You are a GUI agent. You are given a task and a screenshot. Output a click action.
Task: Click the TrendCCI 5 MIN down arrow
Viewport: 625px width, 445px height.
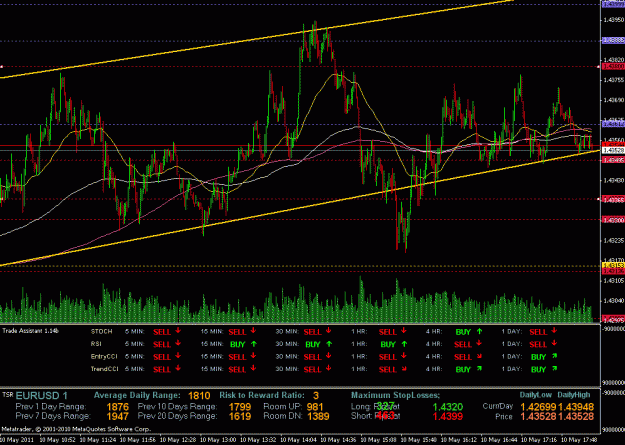[x=178, y=368]
